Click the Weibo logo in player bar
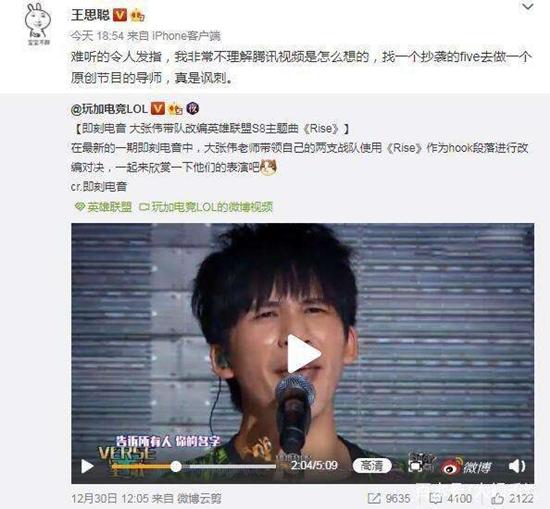This screenshot has height=509, width=550. (x=466, y=467)
